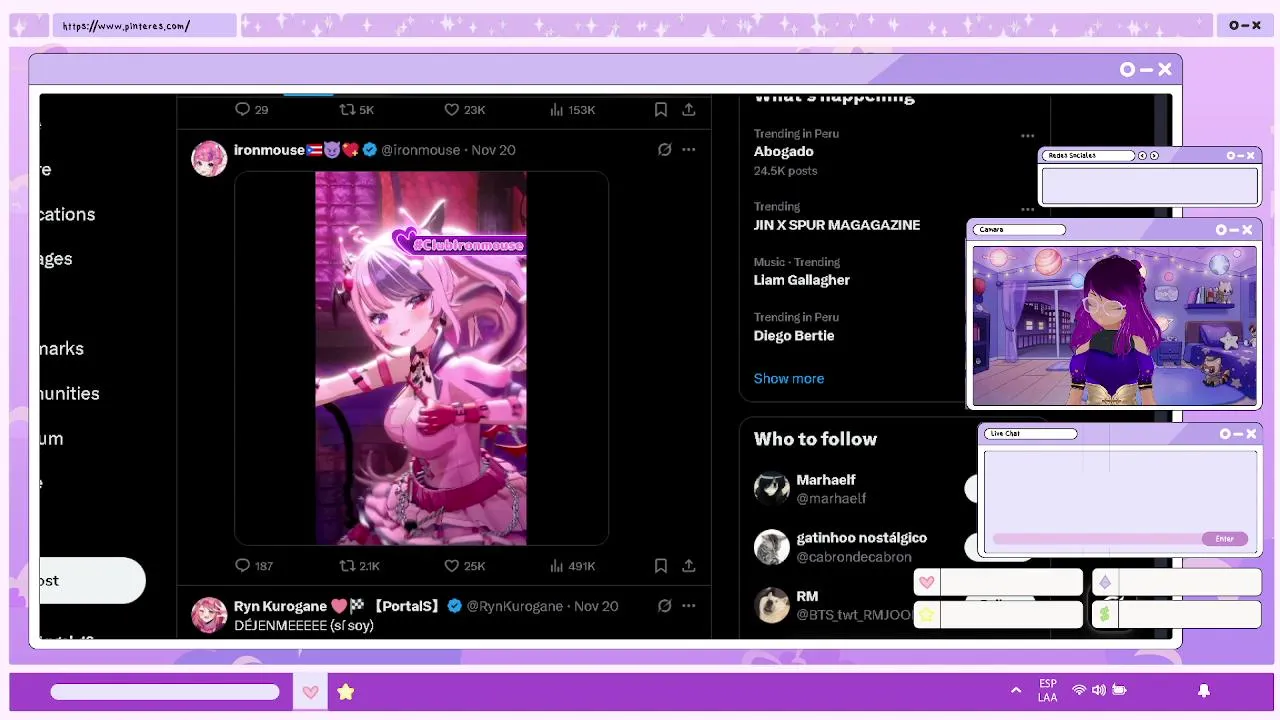The image size is (1280, 720).
Task: Like the tweet with 23K likes
Action: [x=451, y=109]
